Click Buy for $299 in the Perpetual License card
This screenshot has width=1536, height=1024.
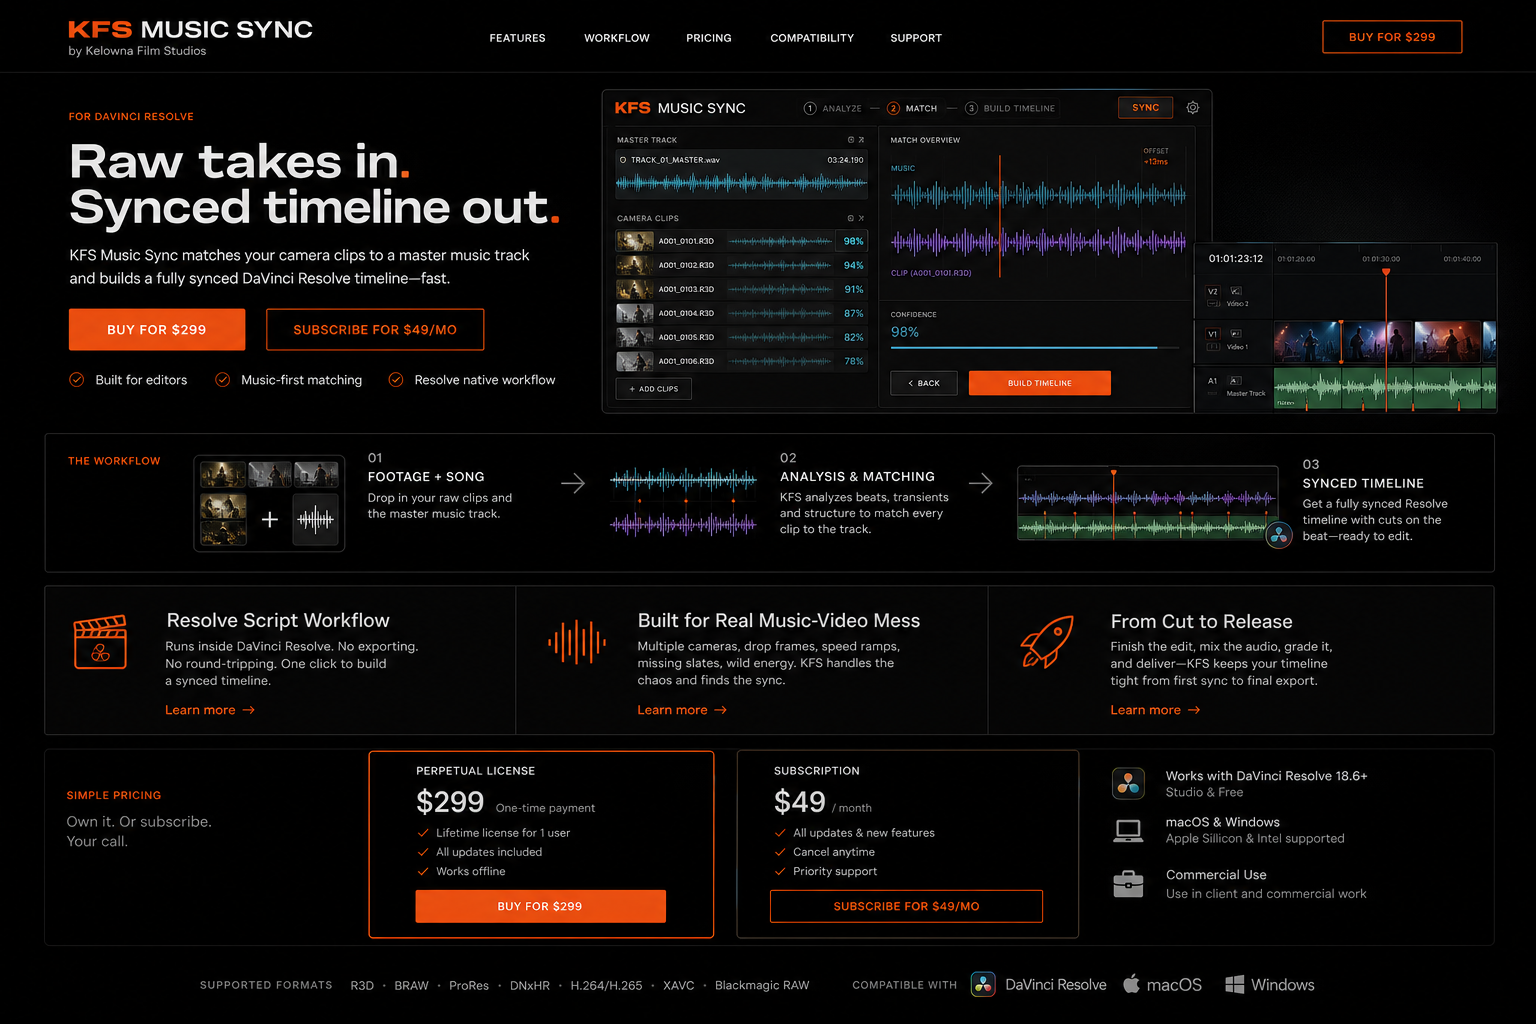[x=540, y=906]
